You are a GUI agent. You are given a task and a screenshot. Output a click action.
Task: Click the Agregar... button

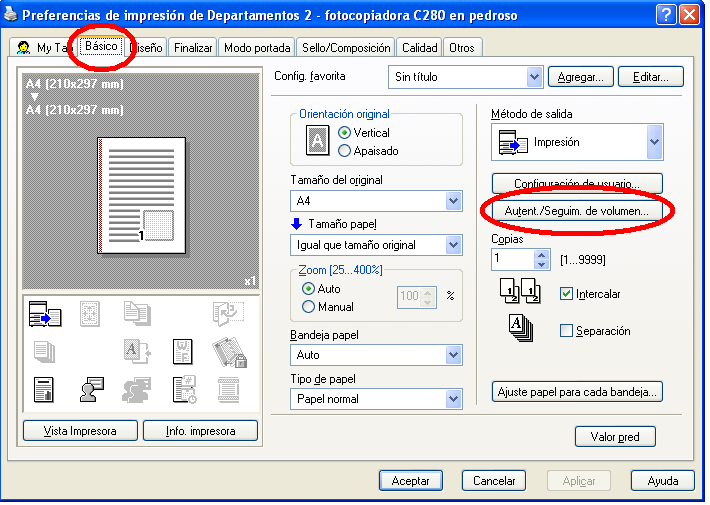tap(580, 77)
